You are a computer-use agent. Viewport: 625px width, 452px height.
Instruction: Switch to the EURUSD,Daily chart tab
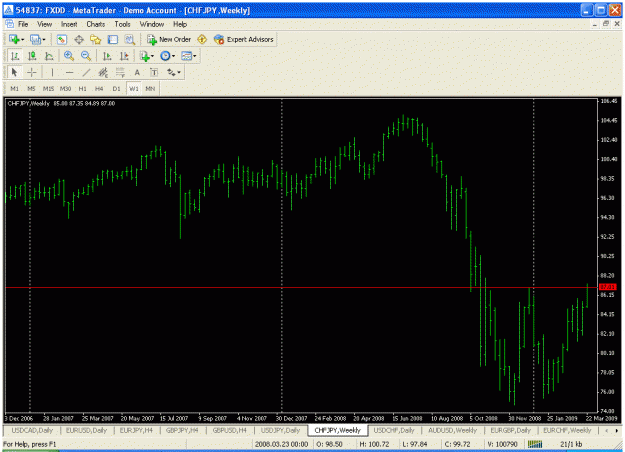click(86, 430)
